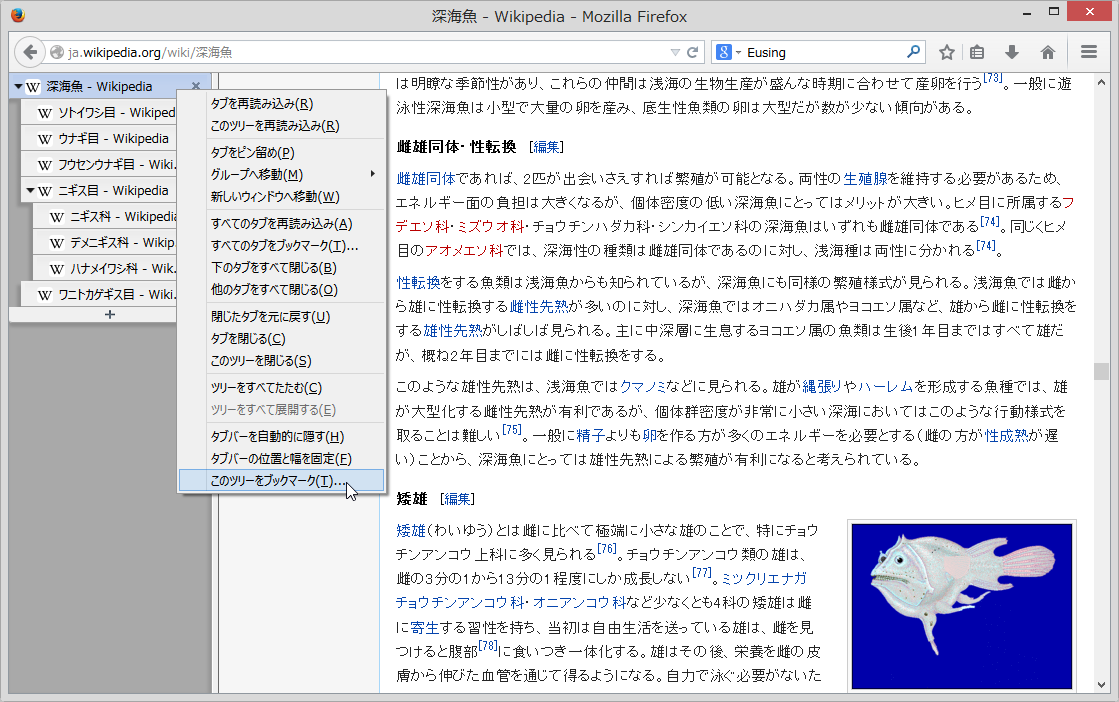Image resolution: width=1119 pixels, height=702 pixels.
Task: Click the scrollbar down arrow
Action: click(1101, 685)
